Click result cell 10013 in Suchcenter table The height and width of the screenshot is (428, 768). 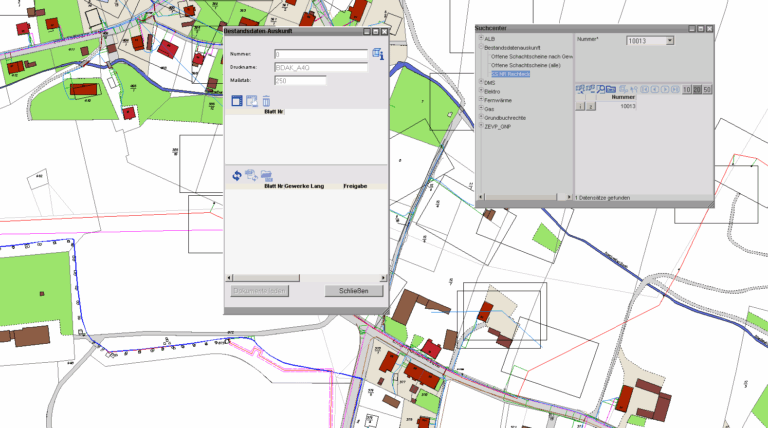pyautogui.click(x=627, y=106)
